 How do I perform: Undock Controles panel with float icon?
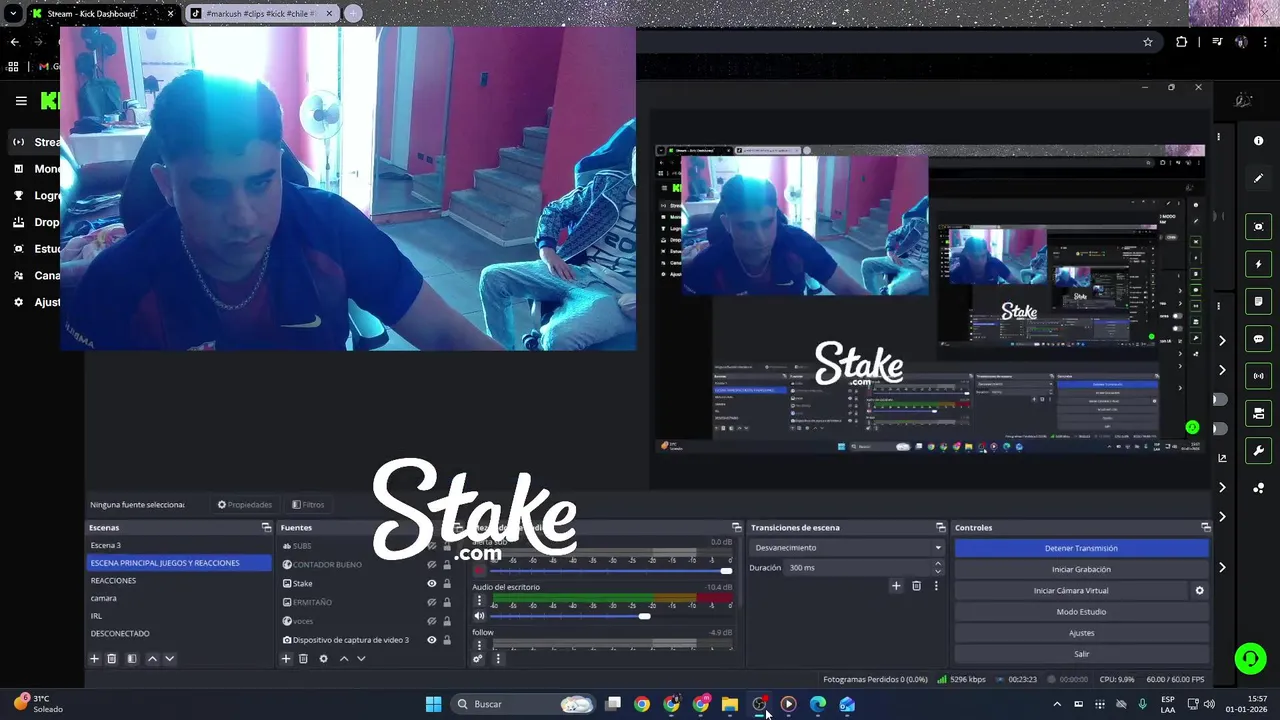point(1205,527)
